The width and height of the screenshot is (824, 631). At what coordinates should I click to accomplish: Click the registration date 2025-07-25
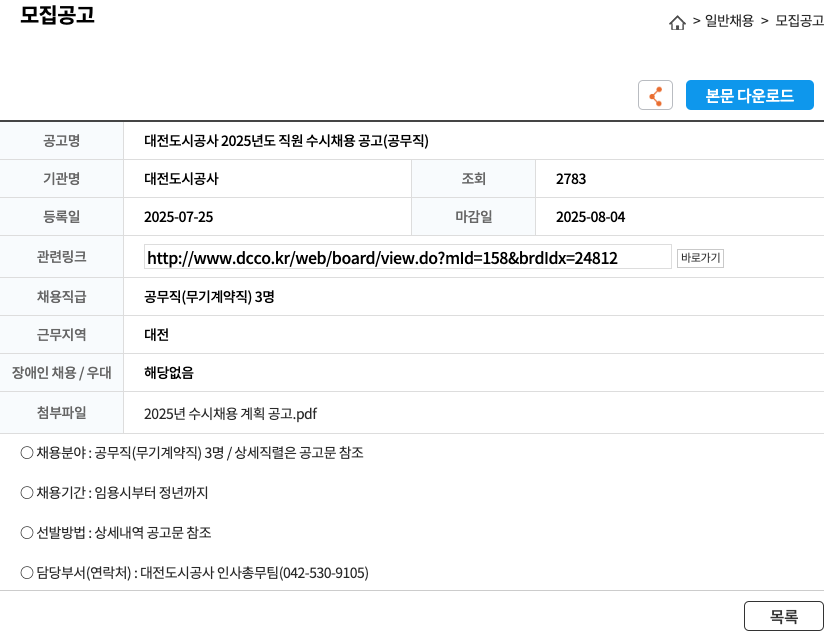click(178, 217)
